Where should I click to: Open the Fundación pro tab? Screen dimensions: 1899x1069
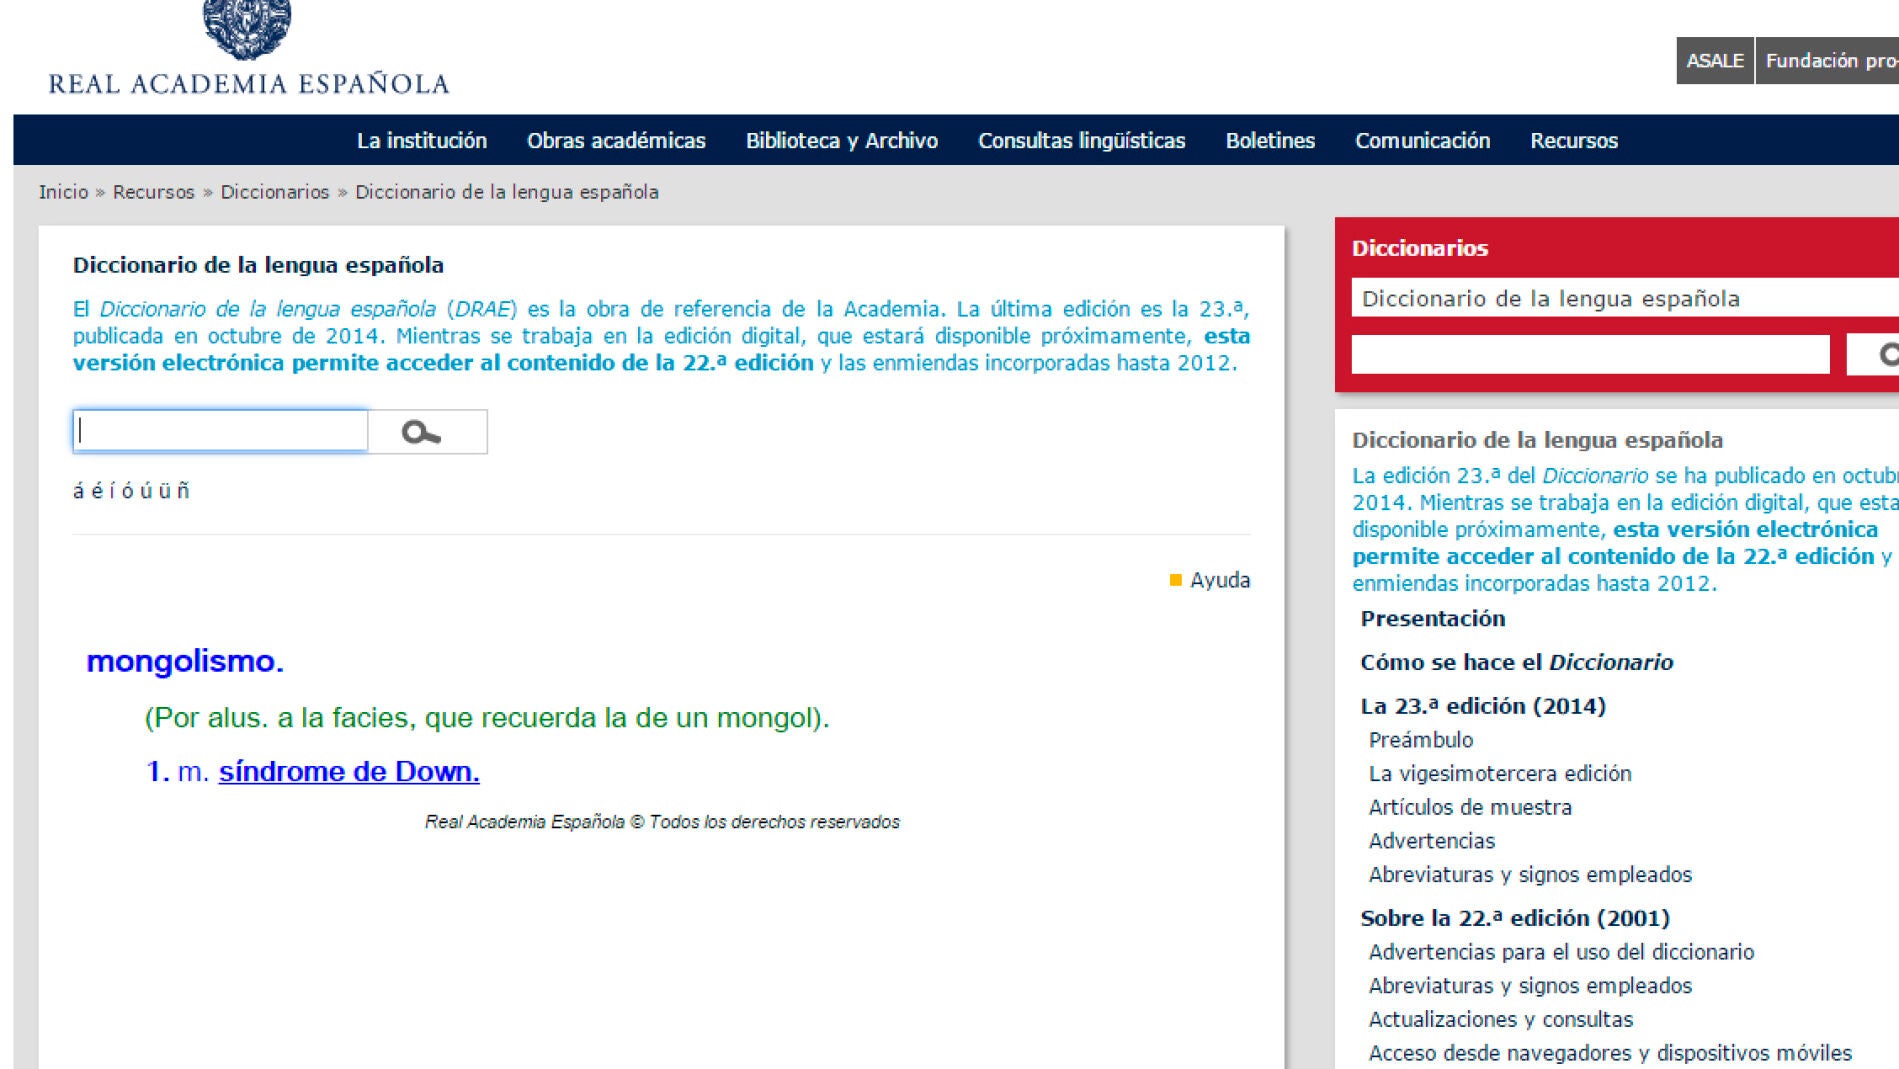click(1828, 60)
